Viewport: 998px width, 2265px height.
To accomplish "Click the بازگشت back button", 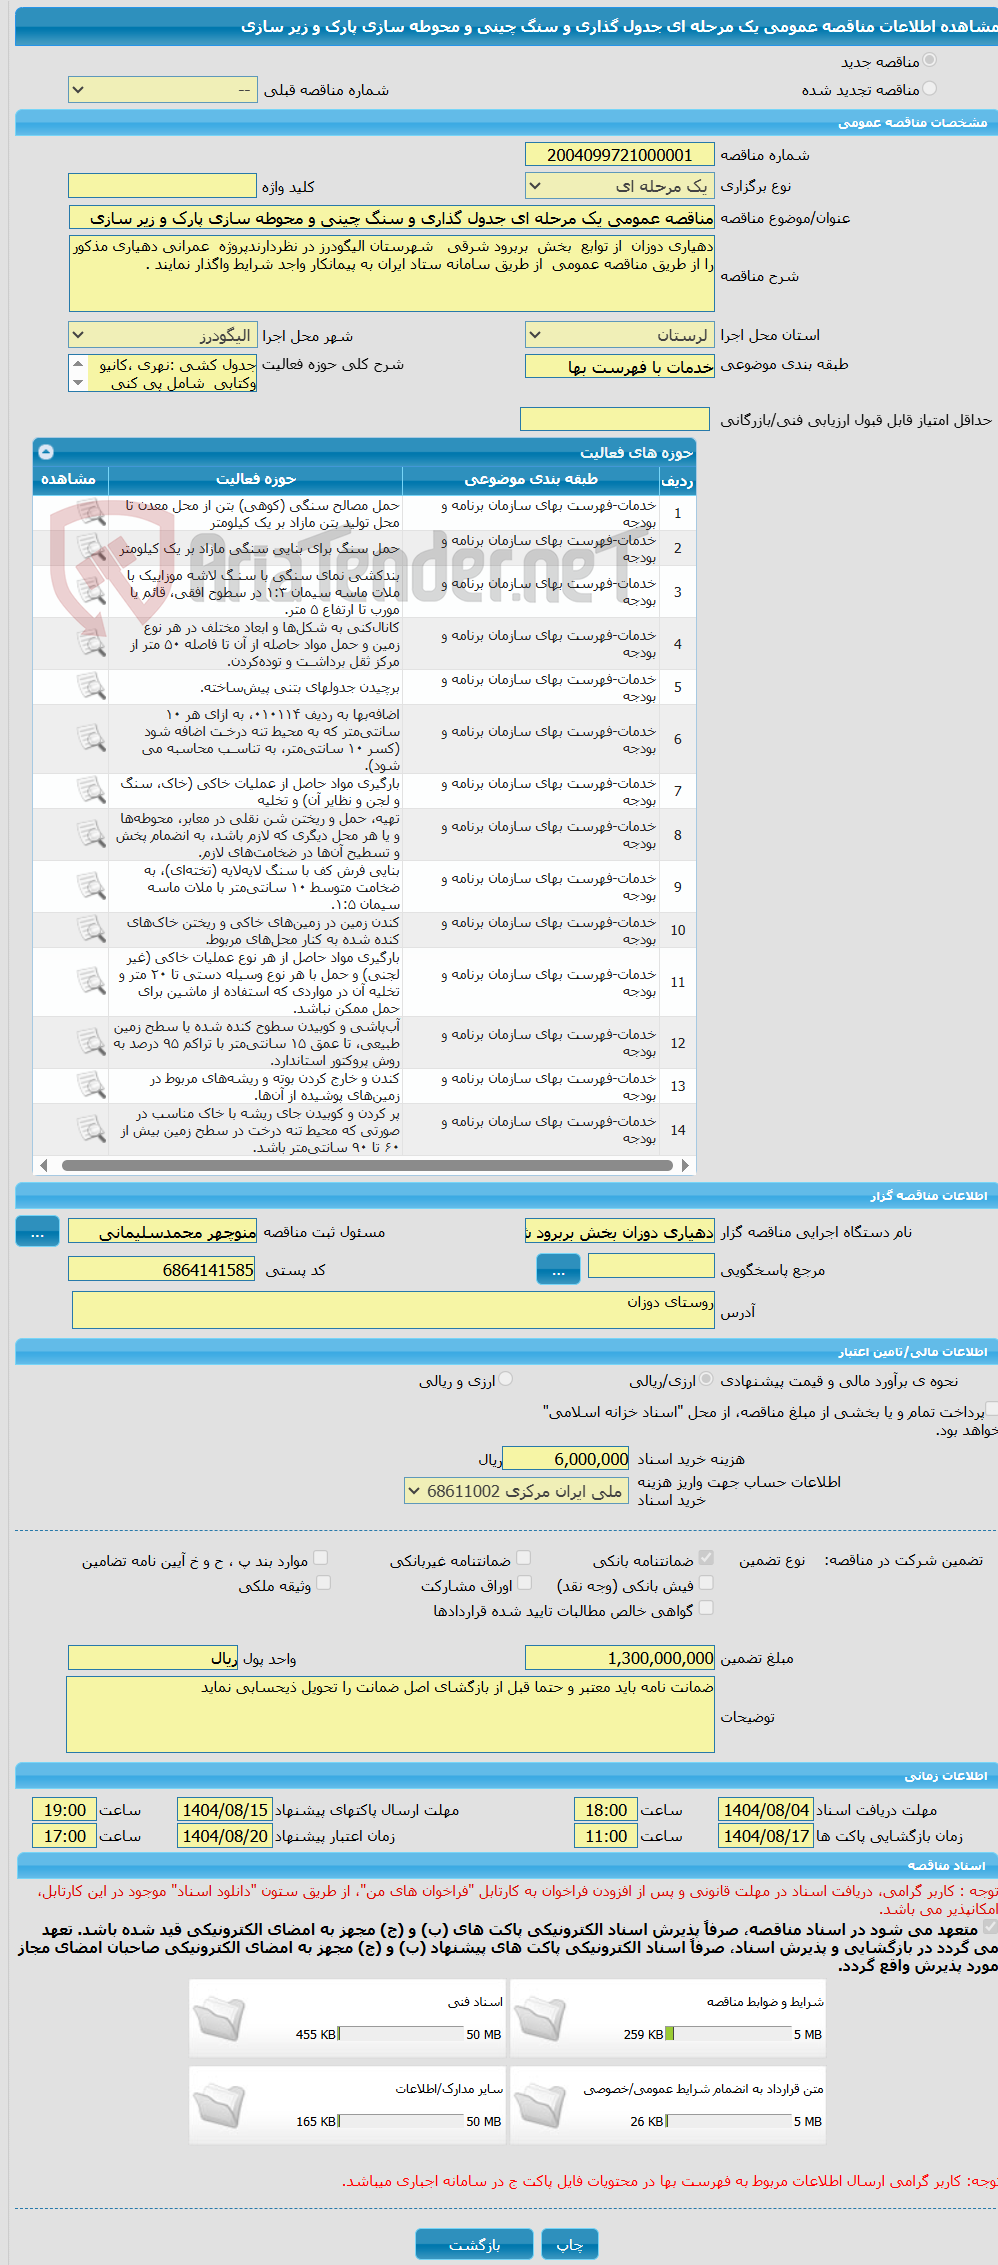I will point(474,2244).
